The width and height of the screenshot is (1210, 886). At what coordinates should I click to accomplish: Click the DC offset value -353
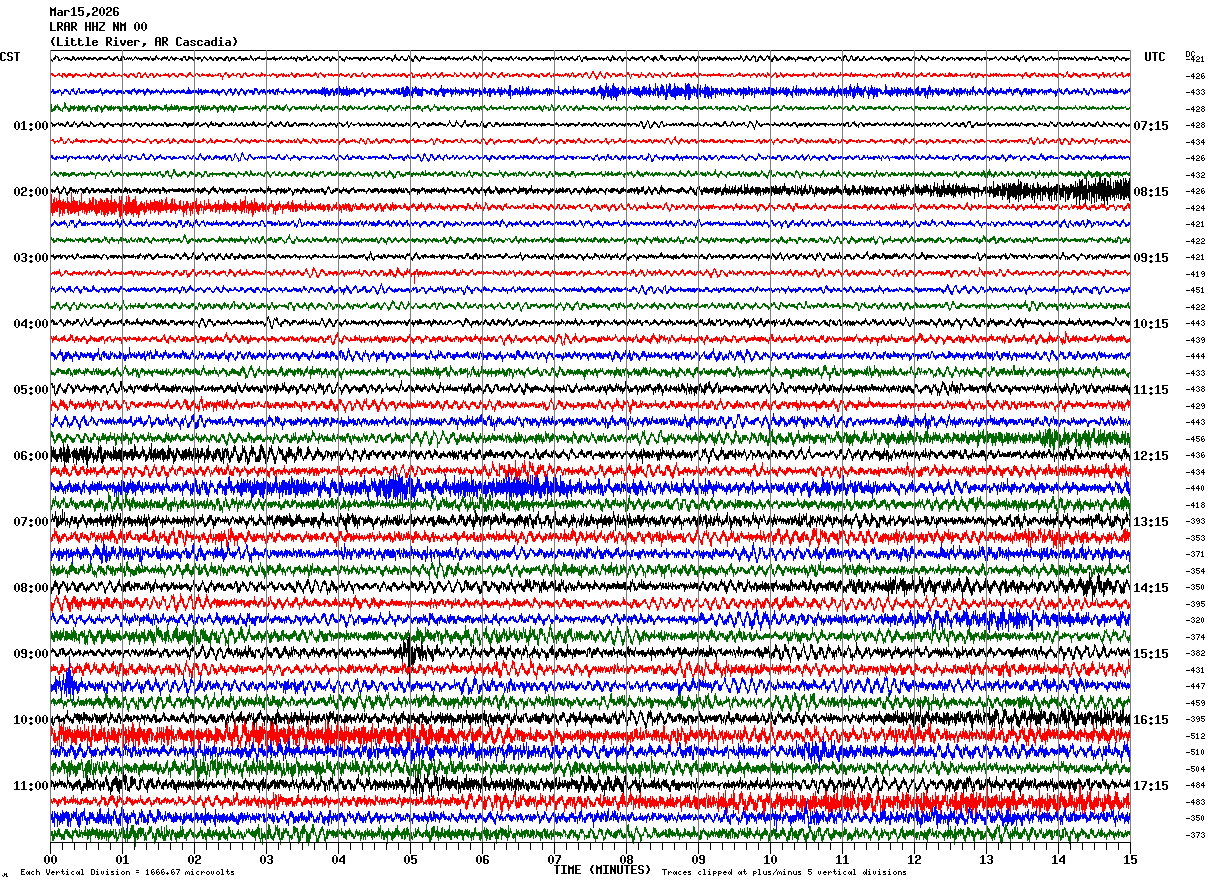(1196, 538)
